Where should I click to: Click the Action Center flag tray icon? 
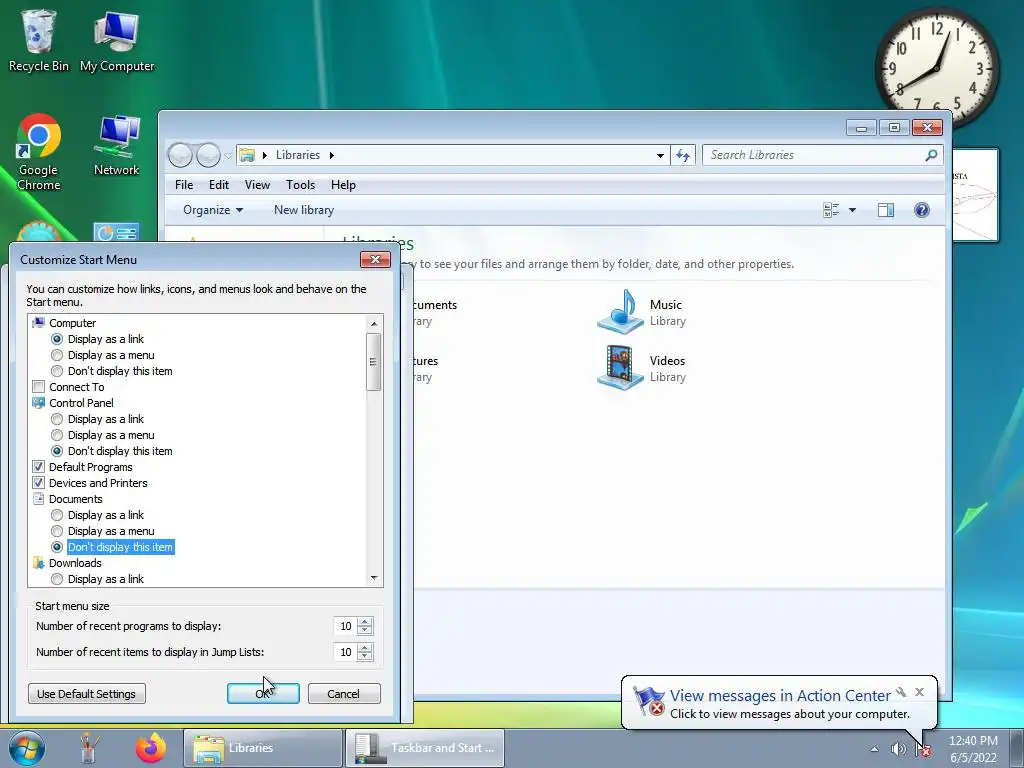point(923,749)
